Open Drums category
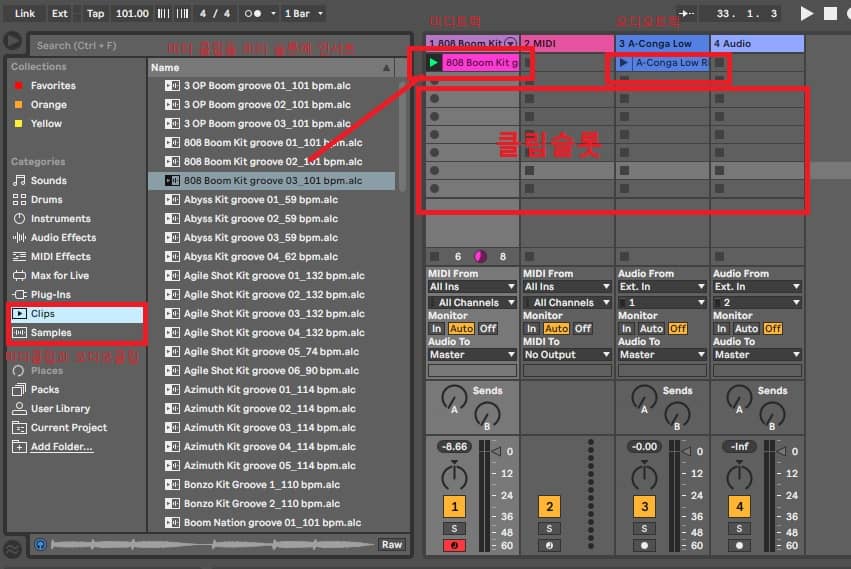Viewport: 851px width, 569px height. point(46,200)
